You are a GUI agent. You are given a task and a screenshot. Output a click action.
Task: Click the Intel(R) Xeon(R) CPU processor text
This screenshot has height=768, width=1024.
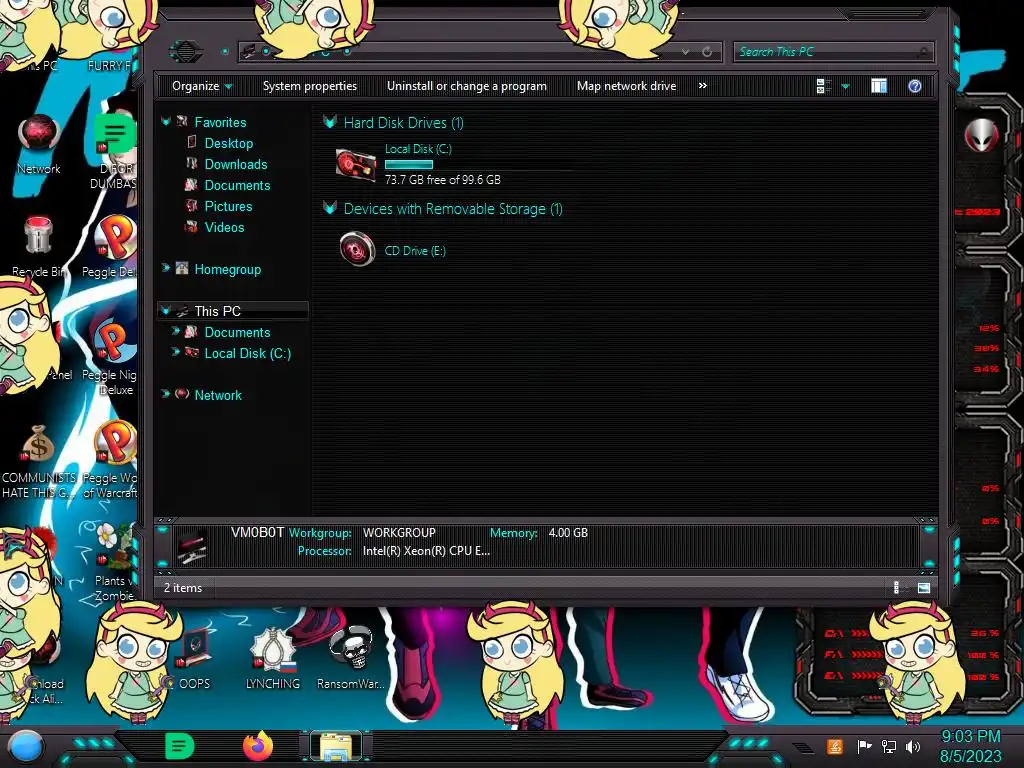[426, 551]
